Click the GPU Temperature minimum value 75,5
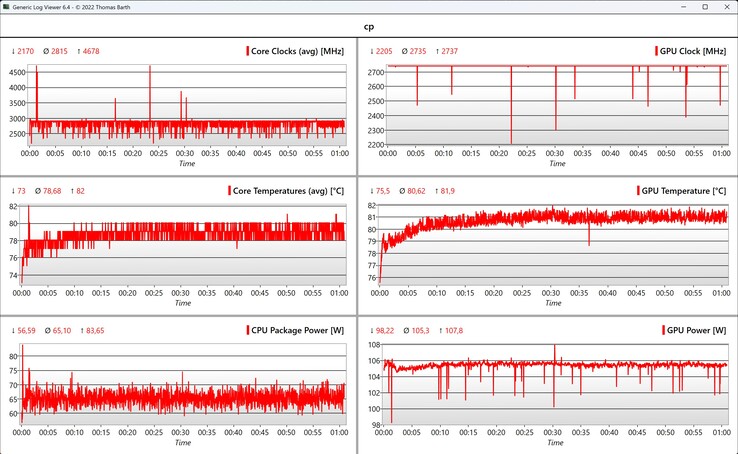Screen dimensions: 738x454 point(385,191)
